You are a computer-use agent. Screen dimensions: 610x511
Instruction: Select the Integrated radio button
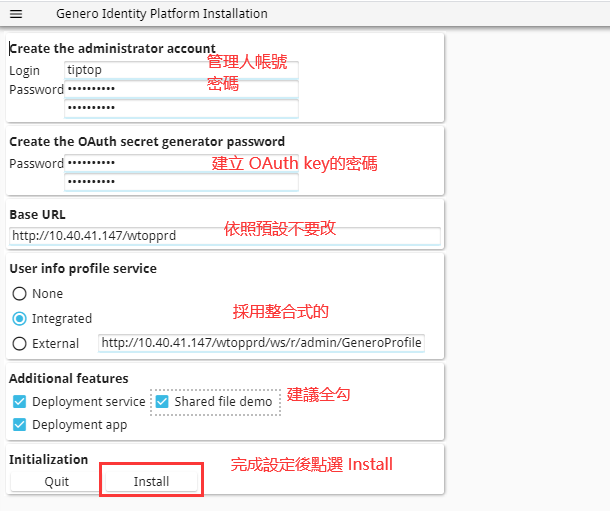(x=19, y=318)
